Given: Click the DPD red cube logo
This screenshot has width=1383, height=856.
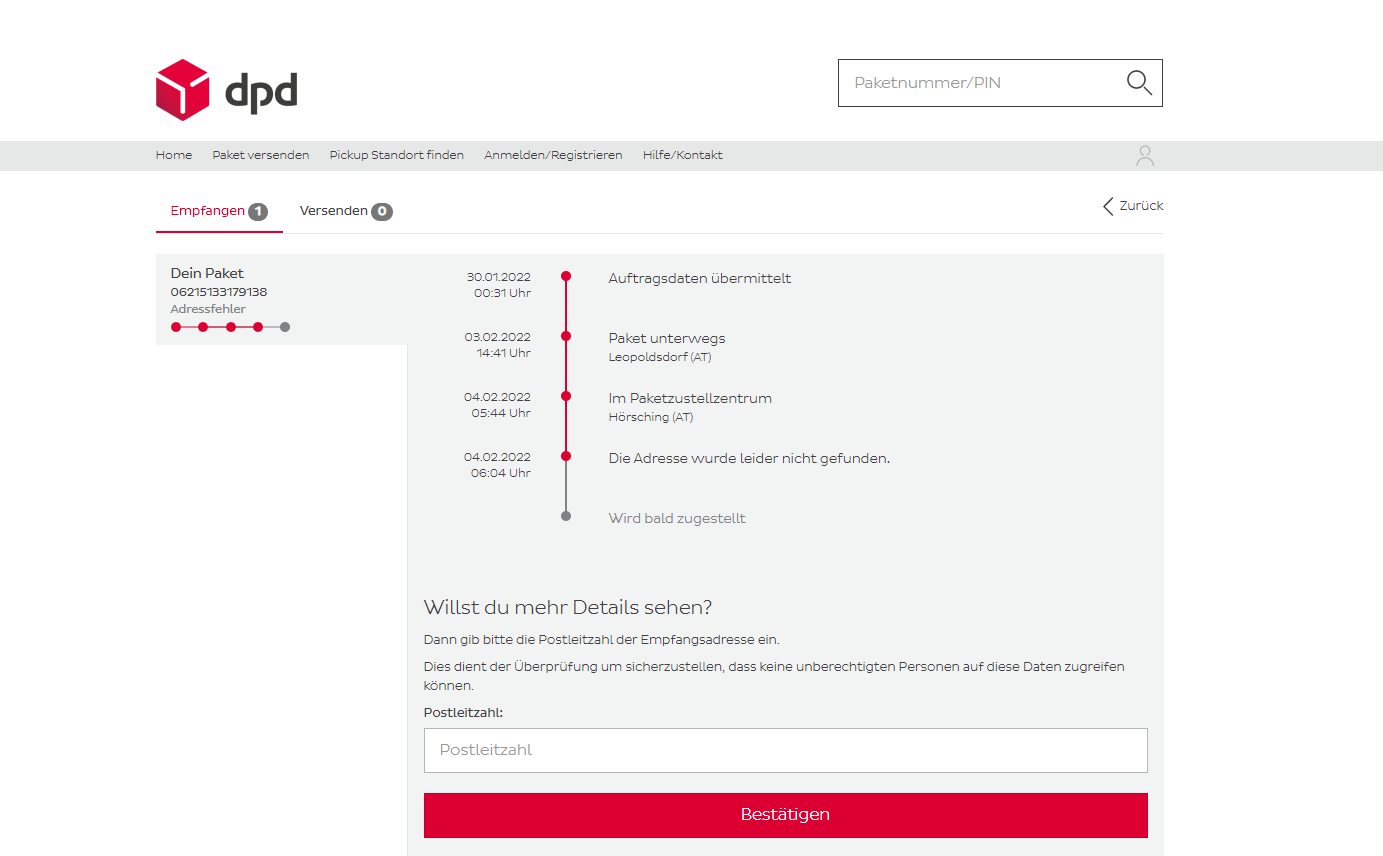Looking at the screenshot, I should click(182, 90).
